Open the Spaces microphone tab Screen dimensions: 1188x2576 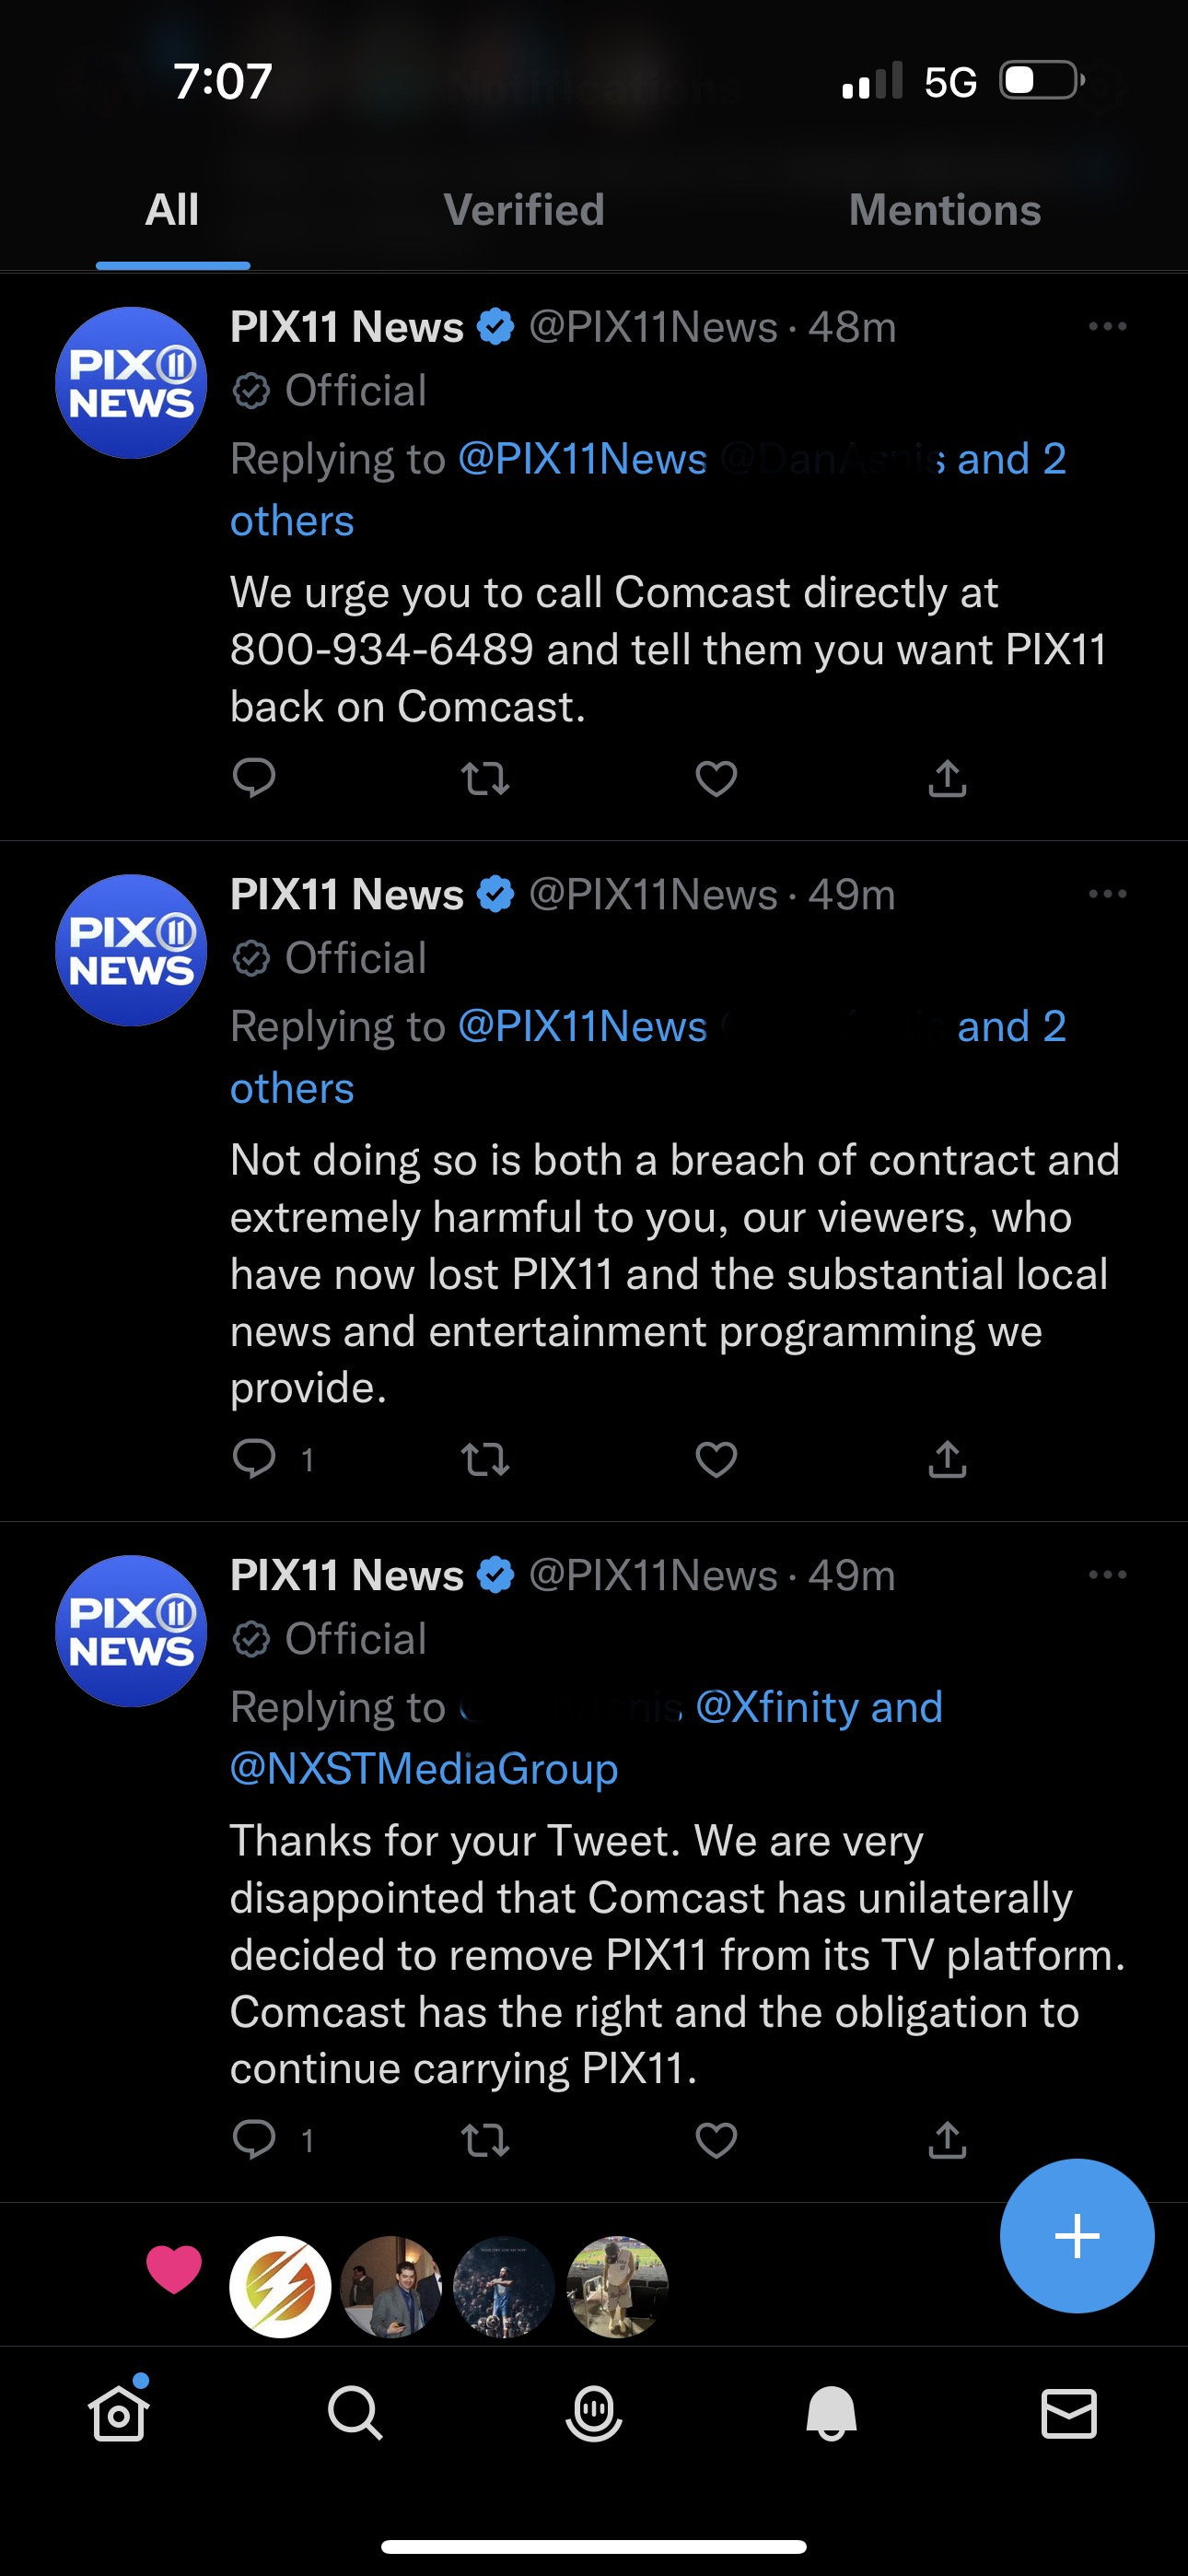tap(593, 2414)
